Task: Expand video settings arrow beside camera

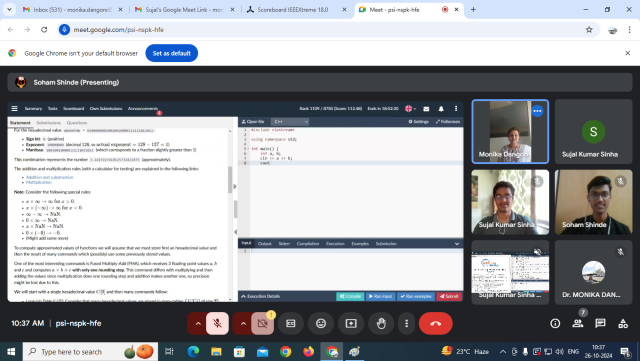Action: 243,323
